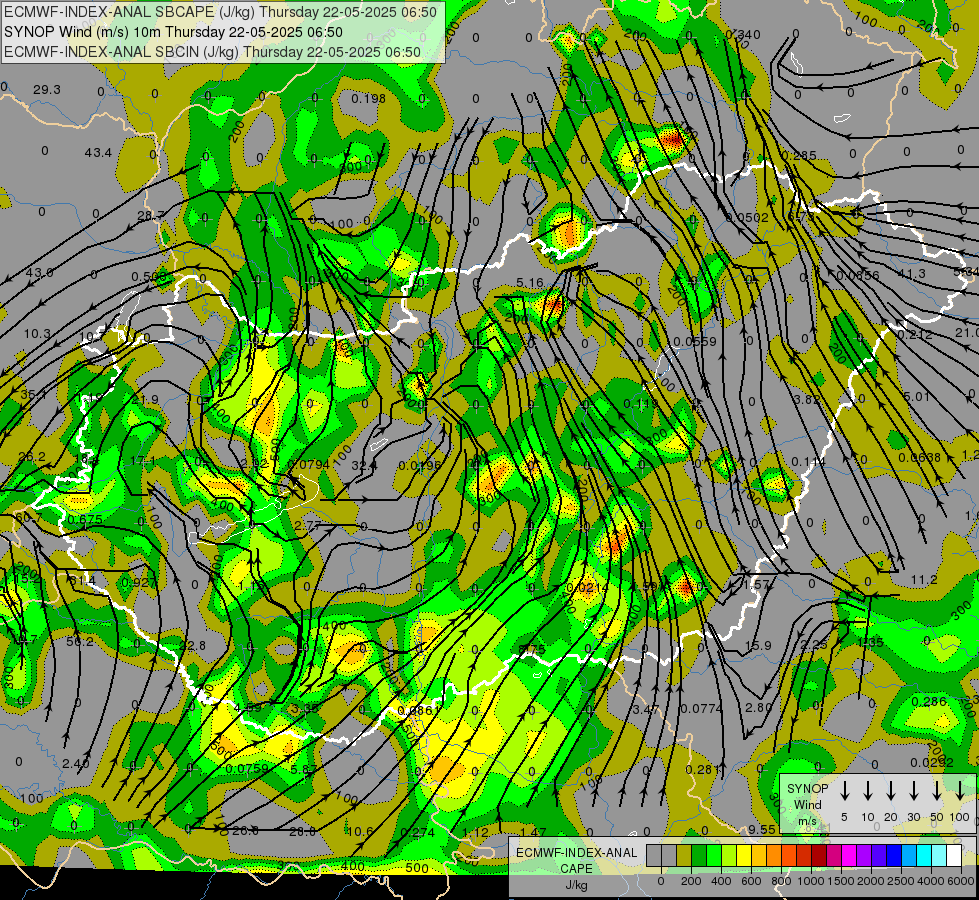The width and height of the screenshot is (979, 900).
Task: Click the 0.274 value on the map
Action: tap(417, 832)
